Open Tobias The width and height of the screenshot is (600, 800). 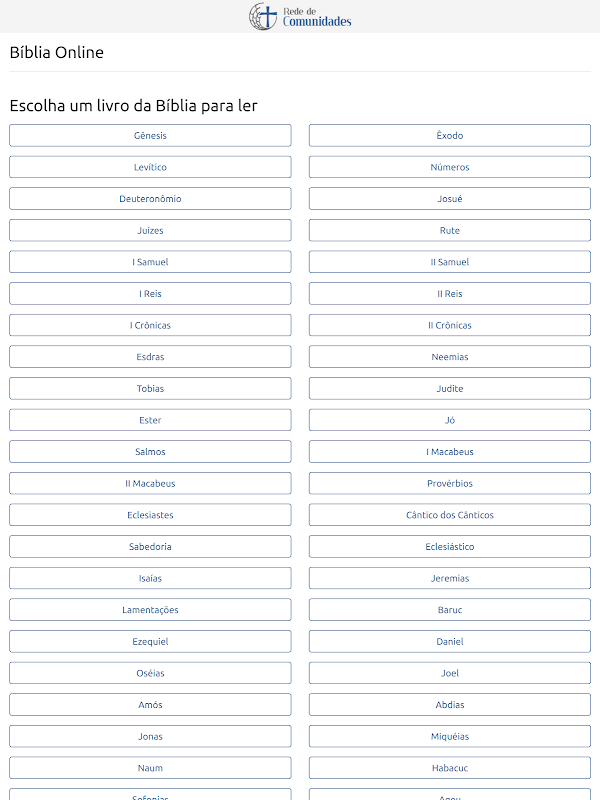click(x=150, y=388)
